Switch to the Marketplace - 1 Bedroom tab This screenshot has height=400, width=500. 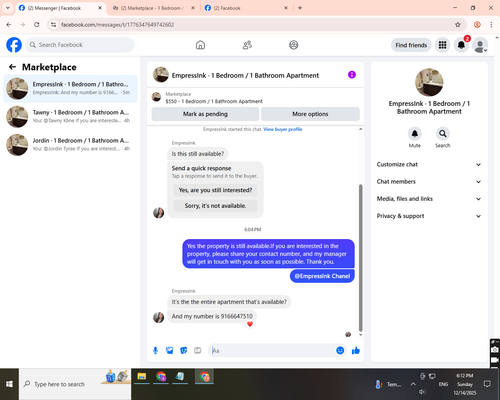(152, 8)
